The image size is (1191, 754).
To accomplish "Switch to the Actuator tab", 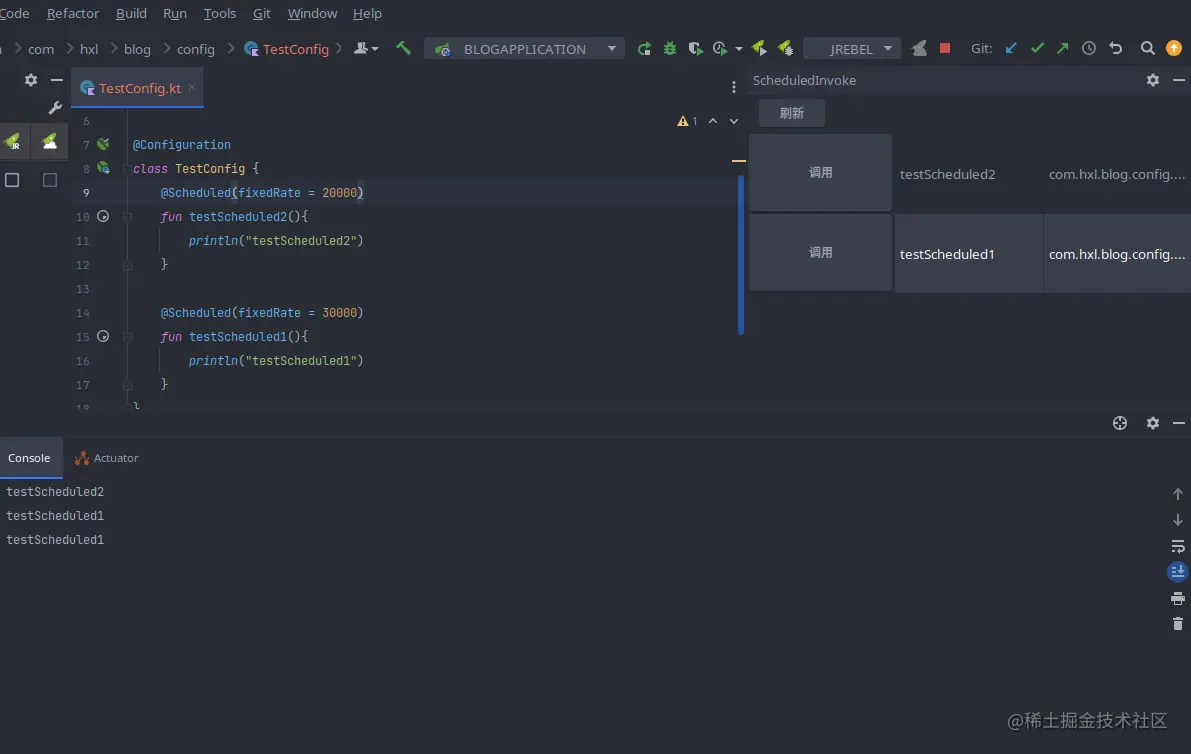I will point(106,458).
